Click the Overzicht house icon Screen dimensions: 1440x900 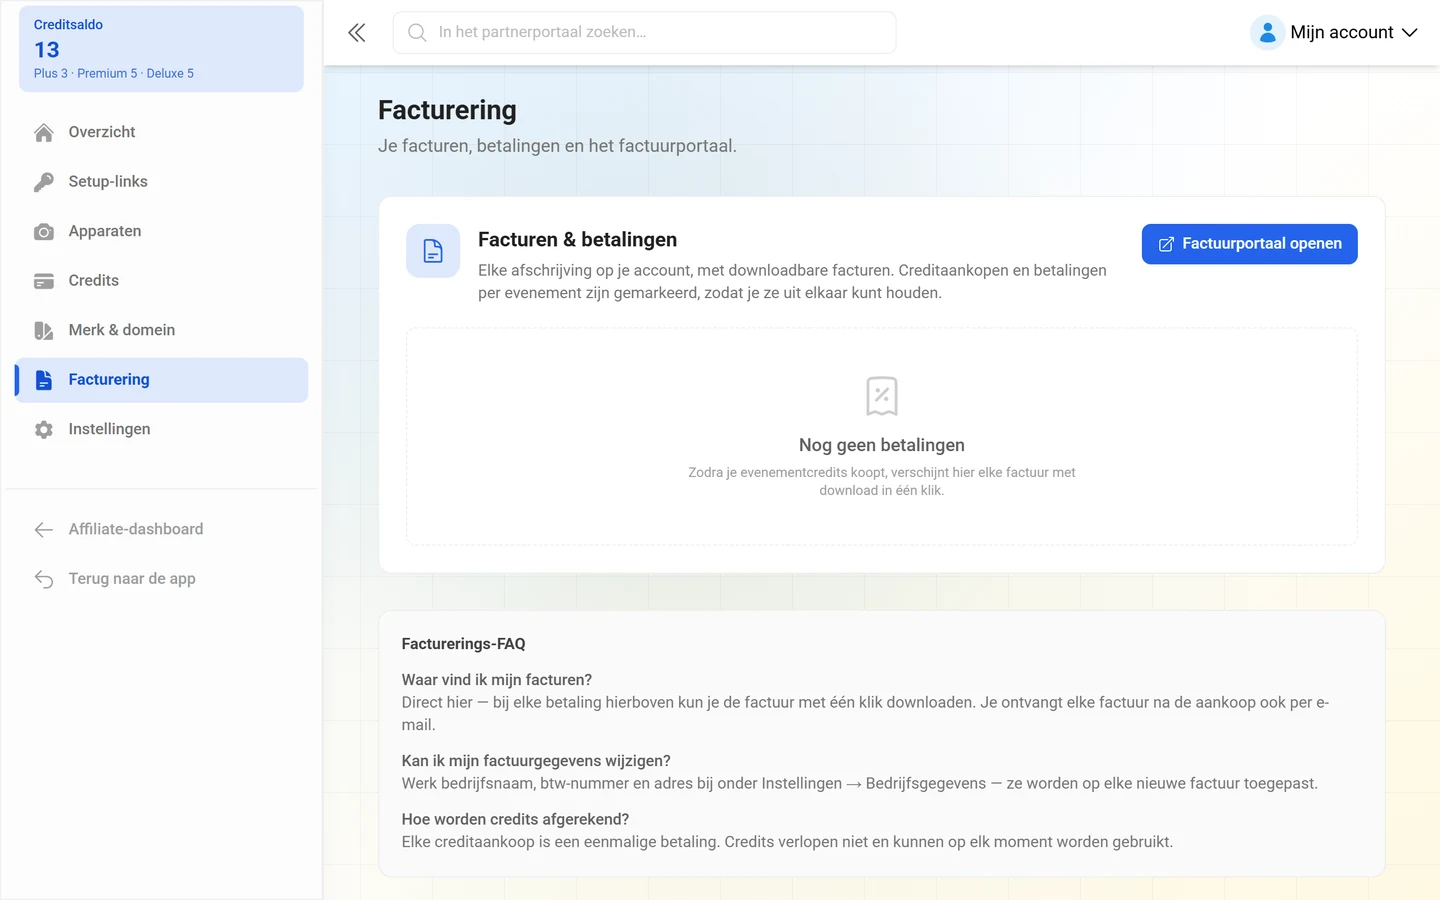[44, 133]
